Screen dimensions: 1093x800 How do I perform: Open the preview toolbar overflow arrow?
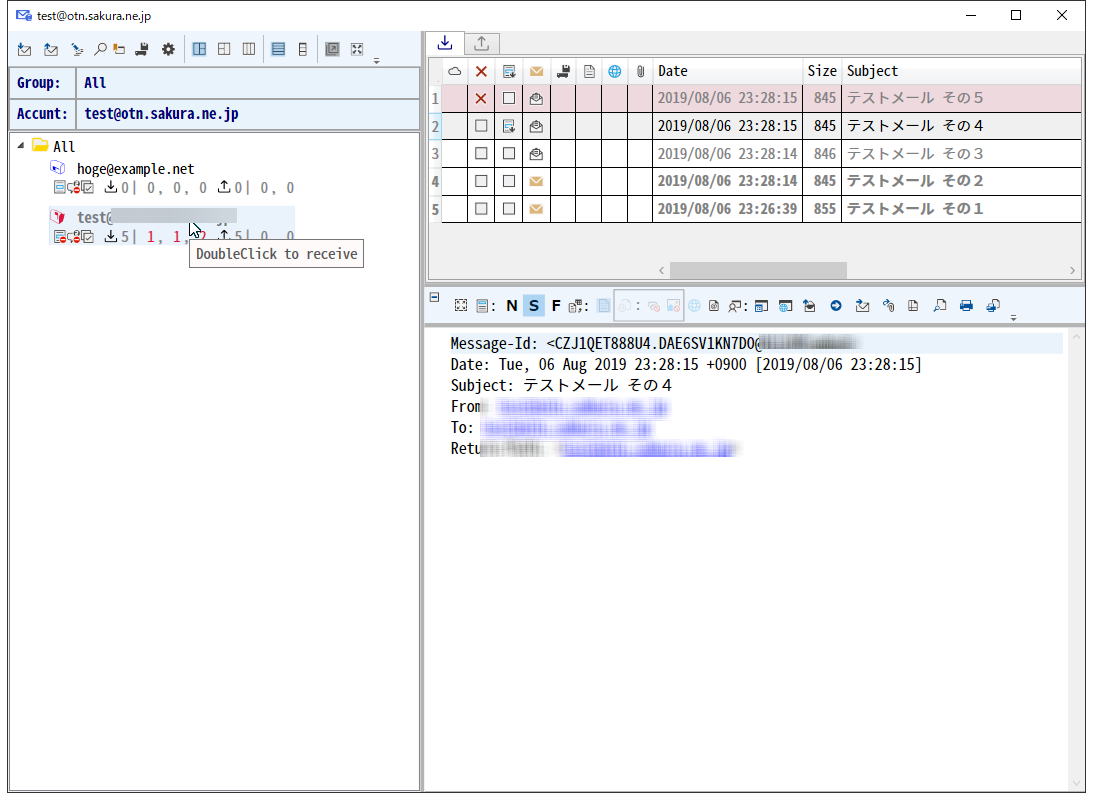point(1014,318)
